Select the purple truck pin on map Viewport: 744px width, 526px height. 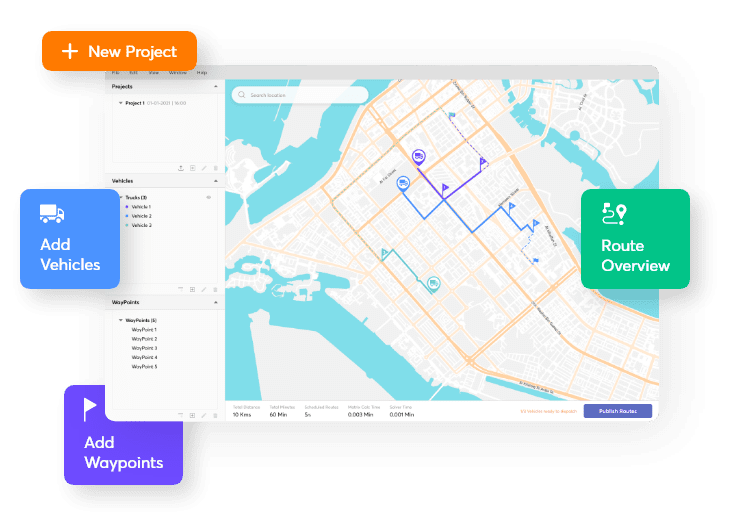(418, 157)
